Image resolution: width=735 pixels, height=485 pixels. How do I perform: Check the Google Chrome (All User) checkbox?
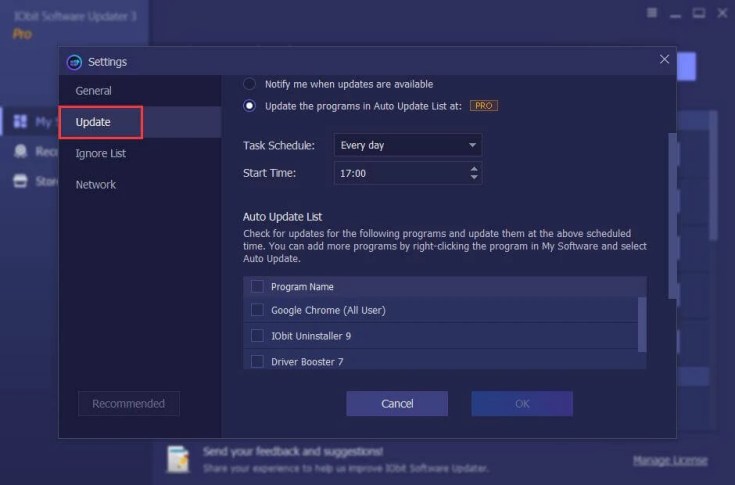[x=257, y=310]
